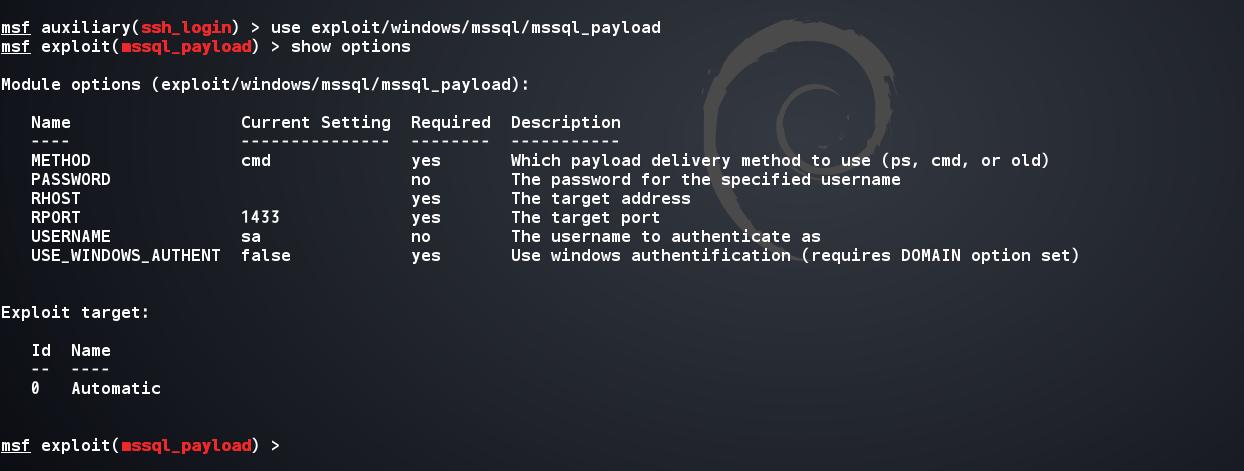Select the USERNAME option name
The height and width of the screenshot is (471, 1244).
70,237
